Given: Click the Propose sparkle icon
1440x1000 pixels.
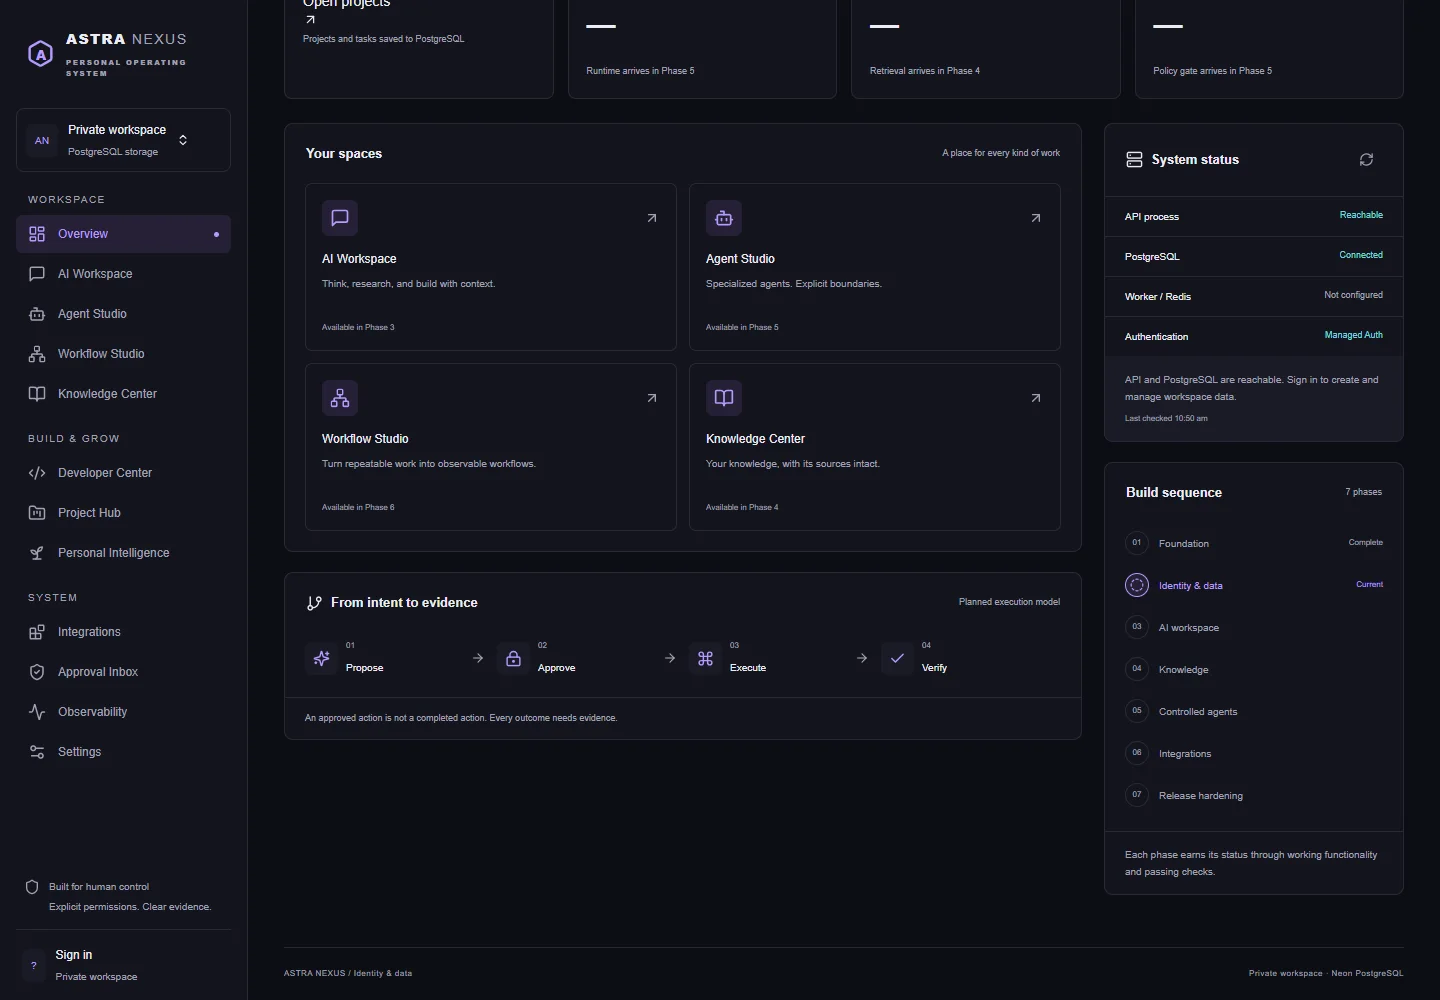Looking at the screenshot, I should pos(321,658).
